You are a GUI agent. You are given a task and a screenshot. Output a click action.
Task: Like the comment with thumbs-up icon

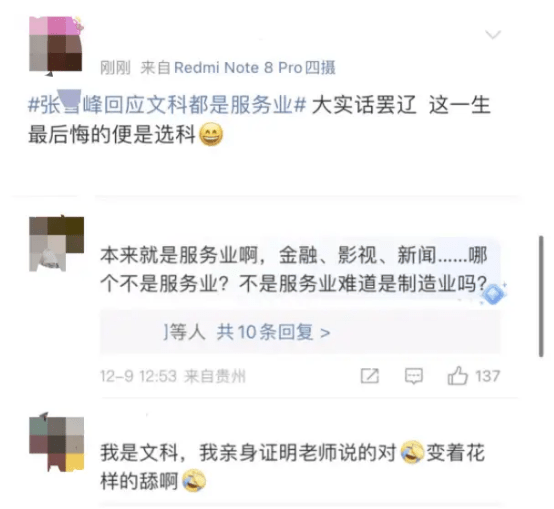(x=457, y=375)
